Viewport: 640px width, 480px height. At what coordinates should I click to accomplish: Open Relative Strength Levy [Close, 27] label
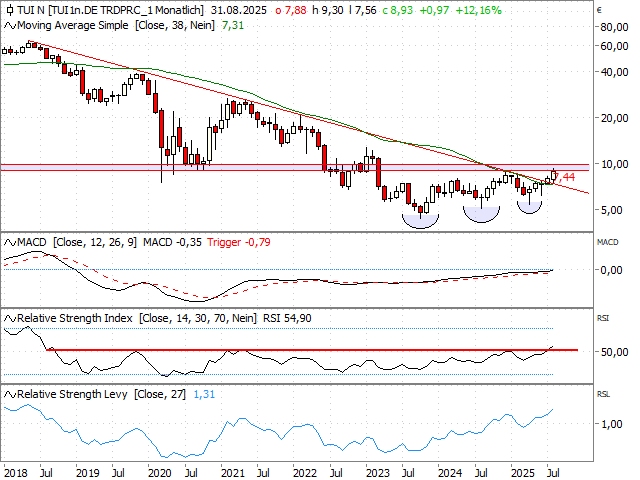coord(102,394)
